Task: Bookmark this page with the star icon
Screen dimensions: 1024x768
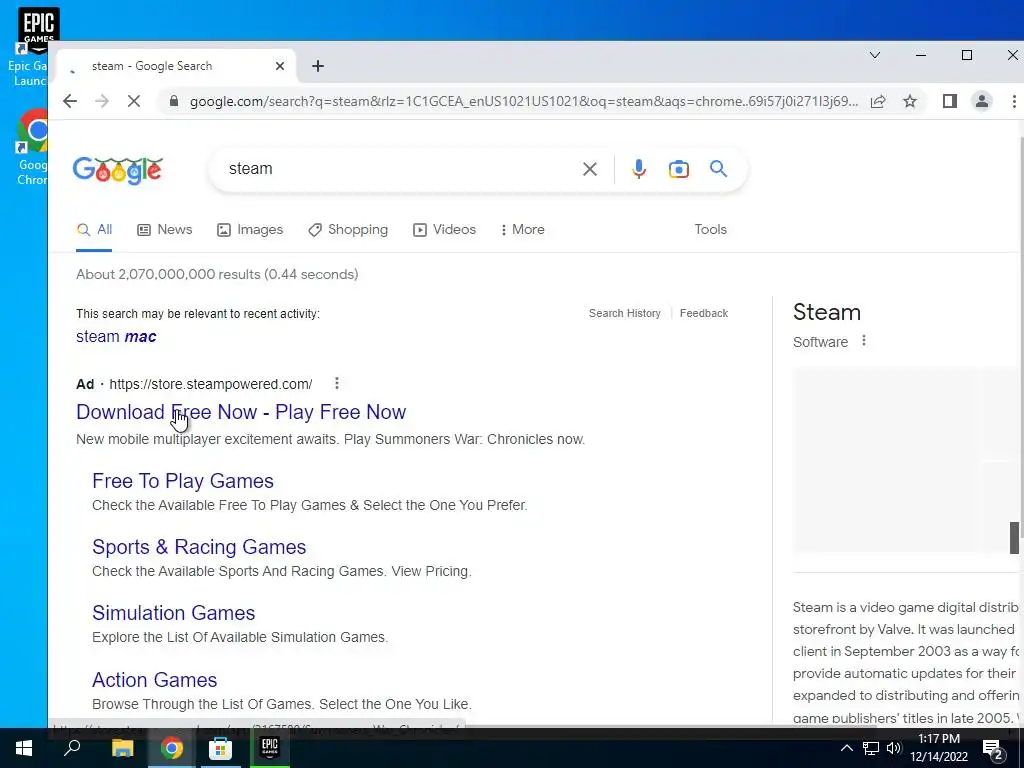Action: (x=910, y=101)
